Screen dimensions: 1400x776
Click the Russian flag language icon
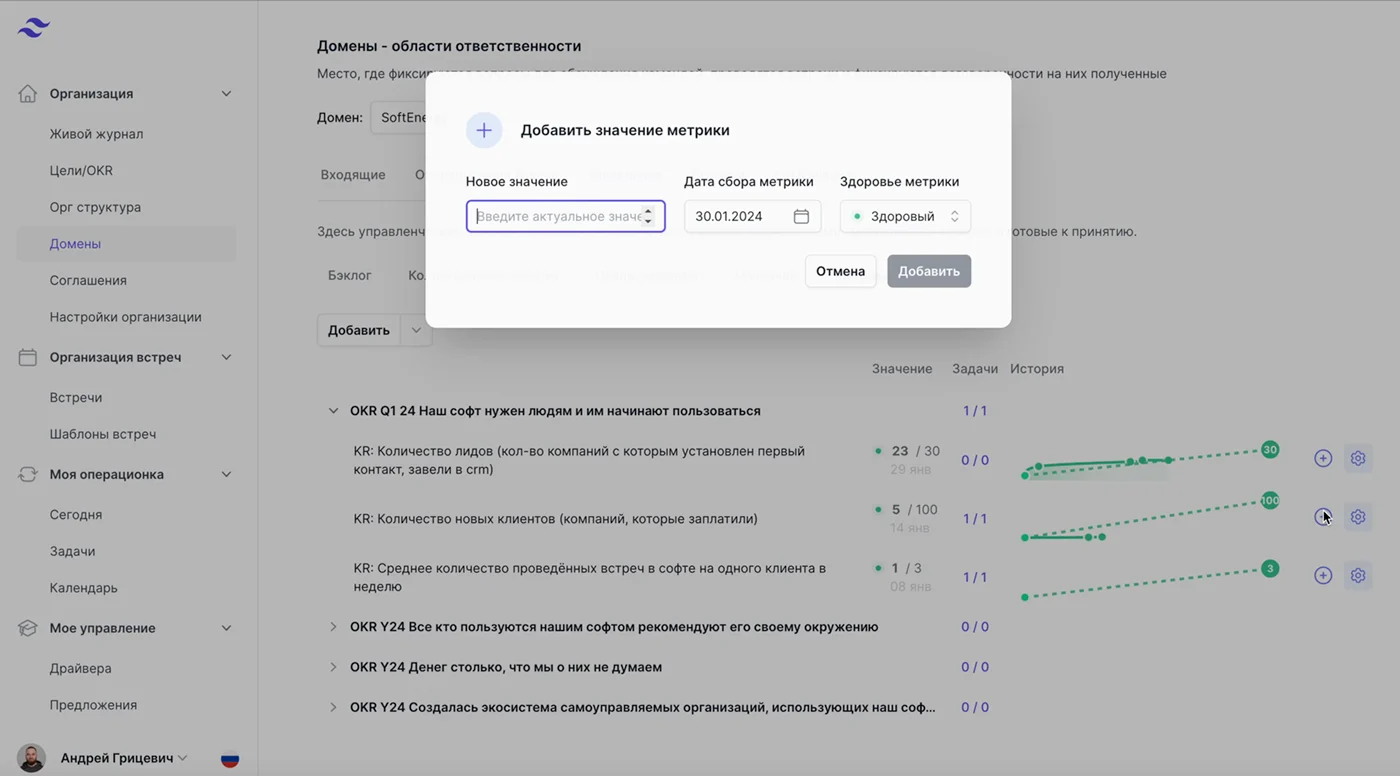click(x=230, y=759)
